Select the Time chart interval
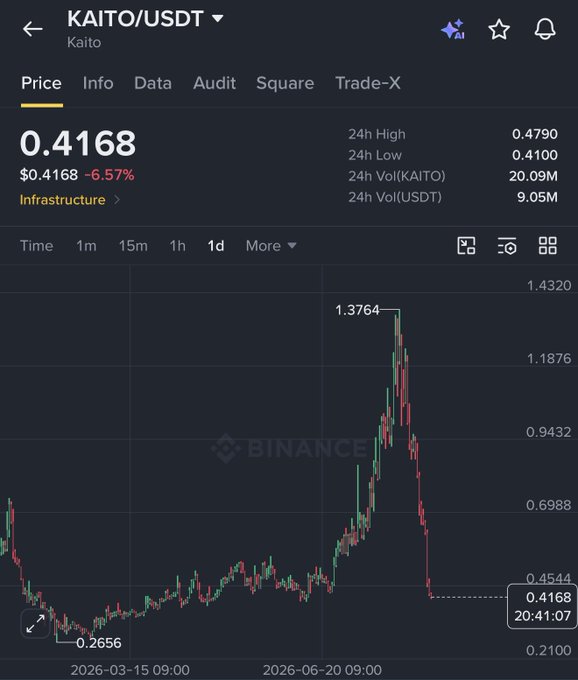This screenshot has height=680, width=578. [36, 246]
